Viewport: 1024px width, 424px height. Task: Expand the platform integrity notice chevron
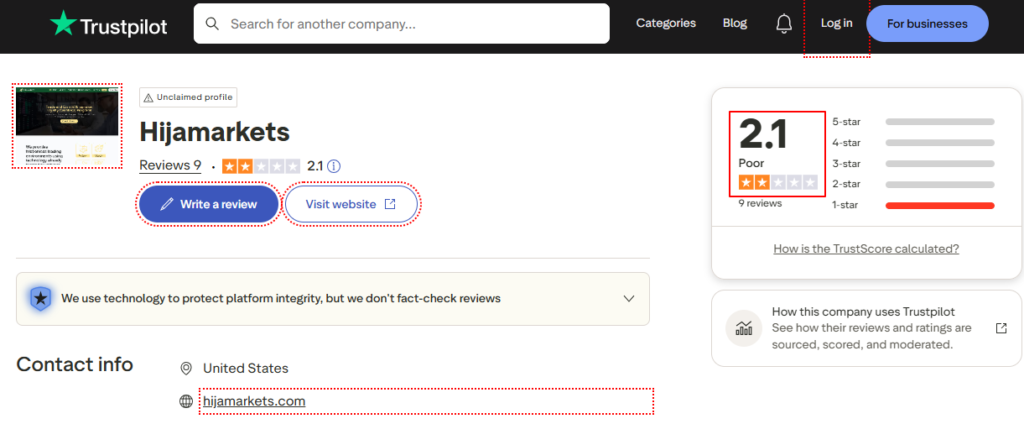pyautogui.click(x=629, y=298)
